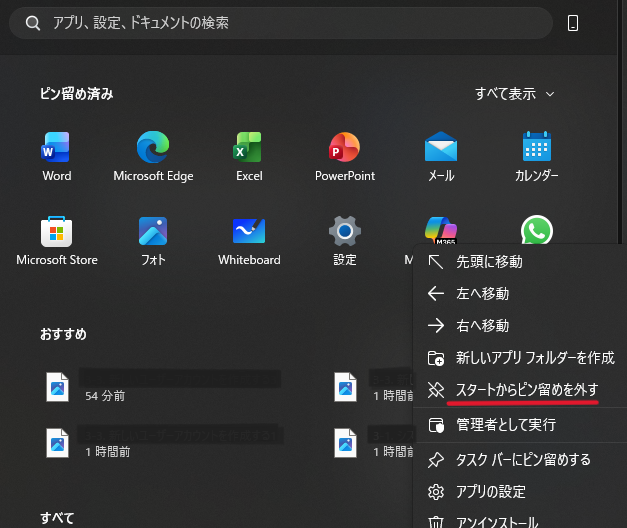This screenshot has height=528, width=627.
Task: Click the Microsoft 365 Copilot icon
Action: (x=441, y=230)
